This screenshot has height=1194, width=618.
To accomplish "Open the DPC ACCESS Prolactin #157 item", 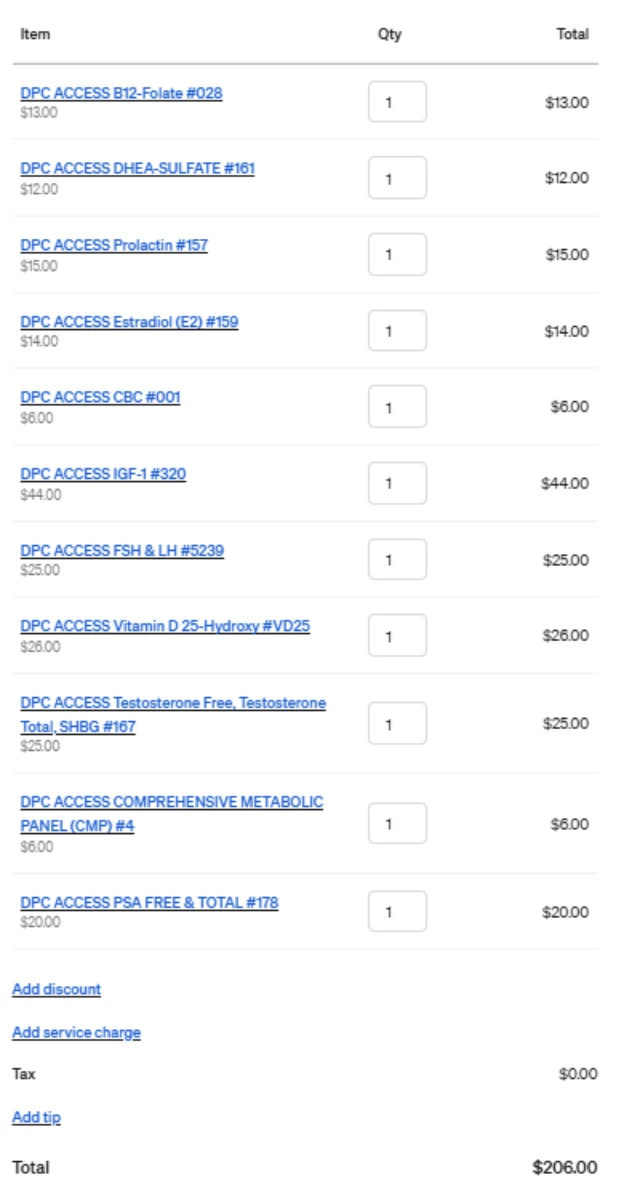I will coord(114,245).
